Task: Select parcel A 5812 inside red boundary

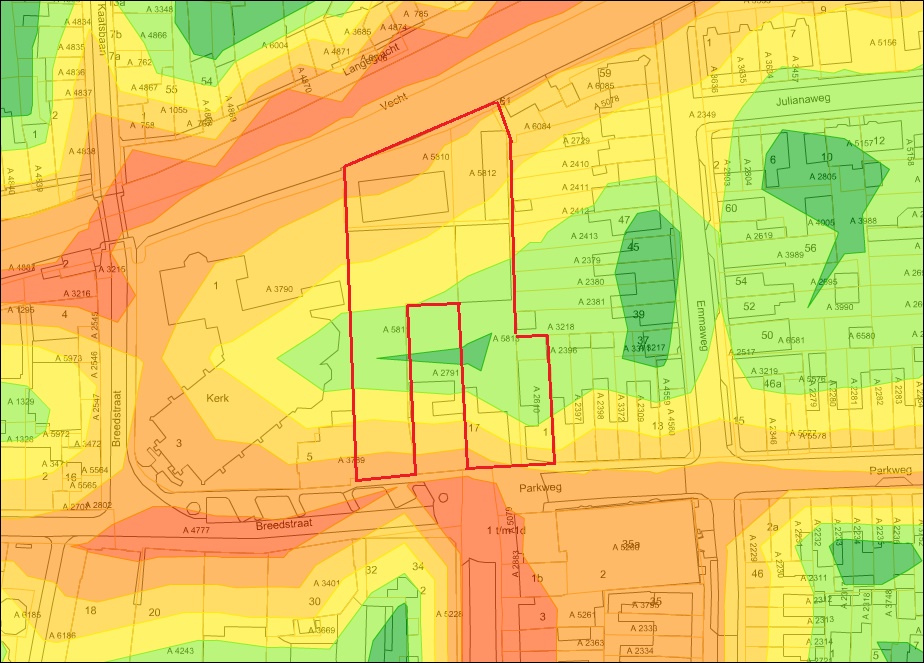Action: 483,173
